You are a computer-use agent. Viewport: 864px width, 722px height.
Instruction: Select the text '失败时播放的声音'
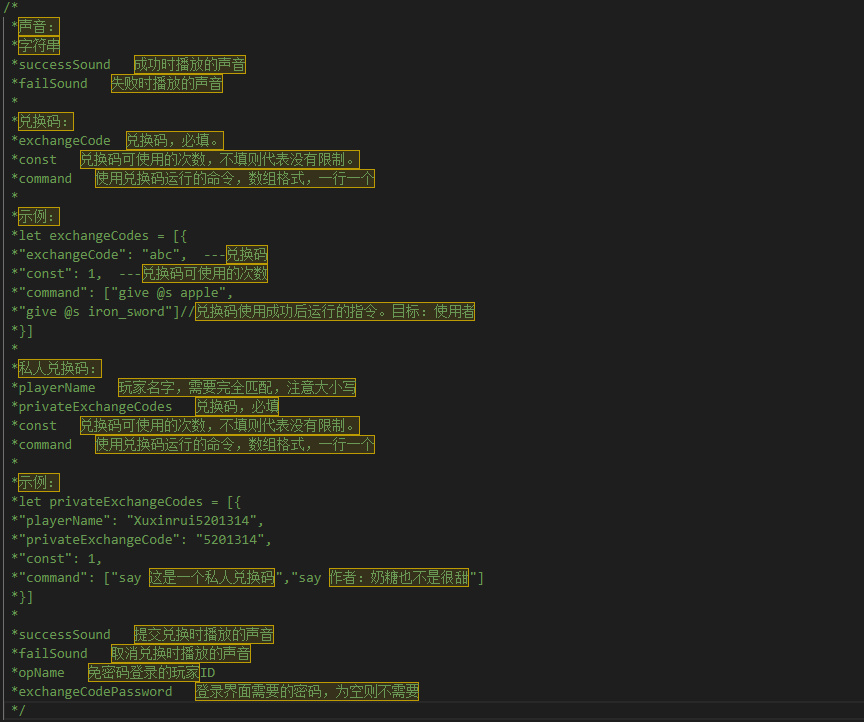click(167, 84)
